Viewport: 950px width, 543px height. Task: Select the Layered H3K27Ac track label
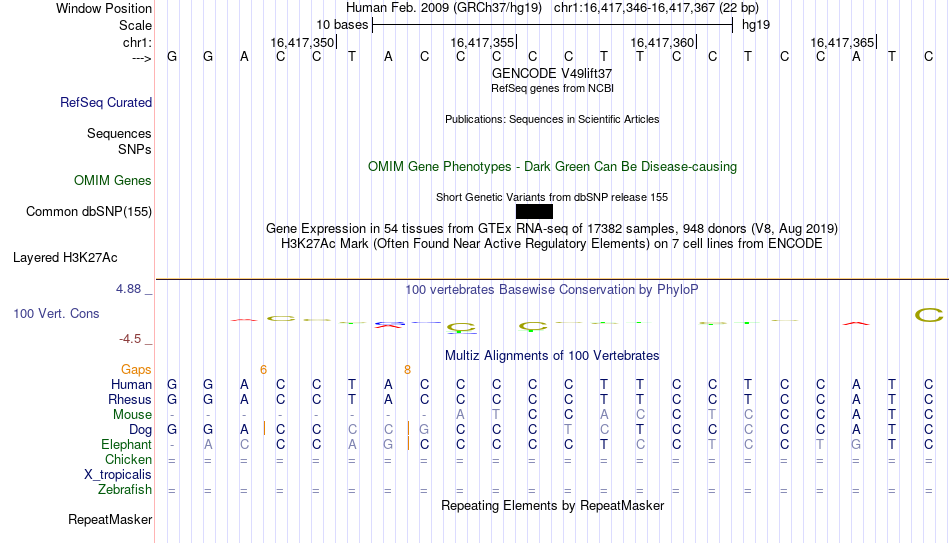(65, 258)
